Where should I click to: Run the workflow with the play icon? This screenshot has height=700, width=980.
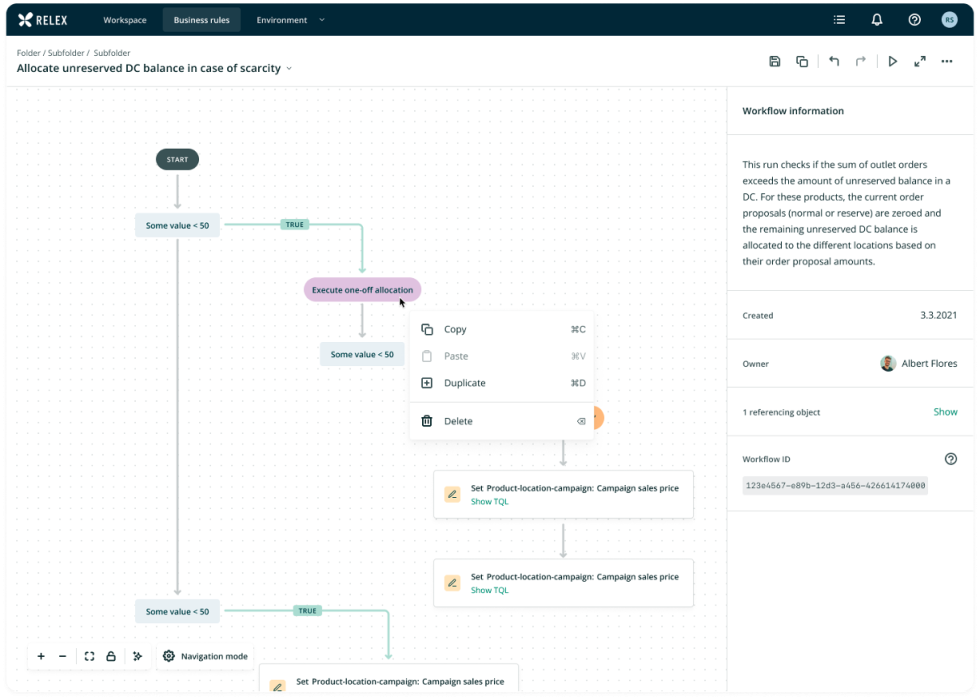(x=893, y=62)
